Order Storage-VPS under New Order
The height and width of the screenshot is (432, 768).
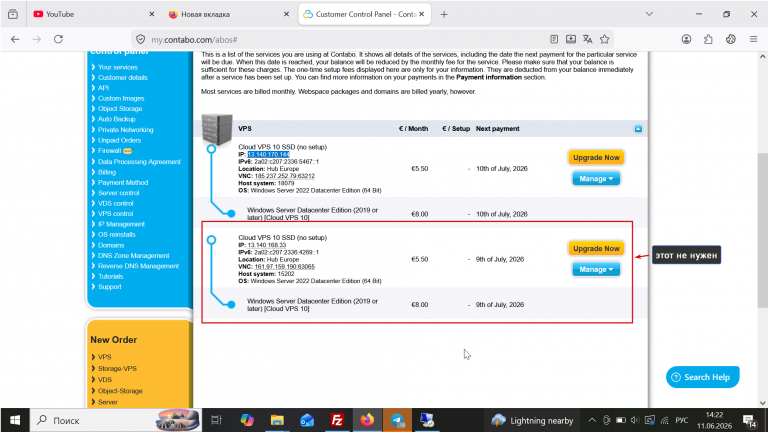pyautogui.click(x=117, y=368)
